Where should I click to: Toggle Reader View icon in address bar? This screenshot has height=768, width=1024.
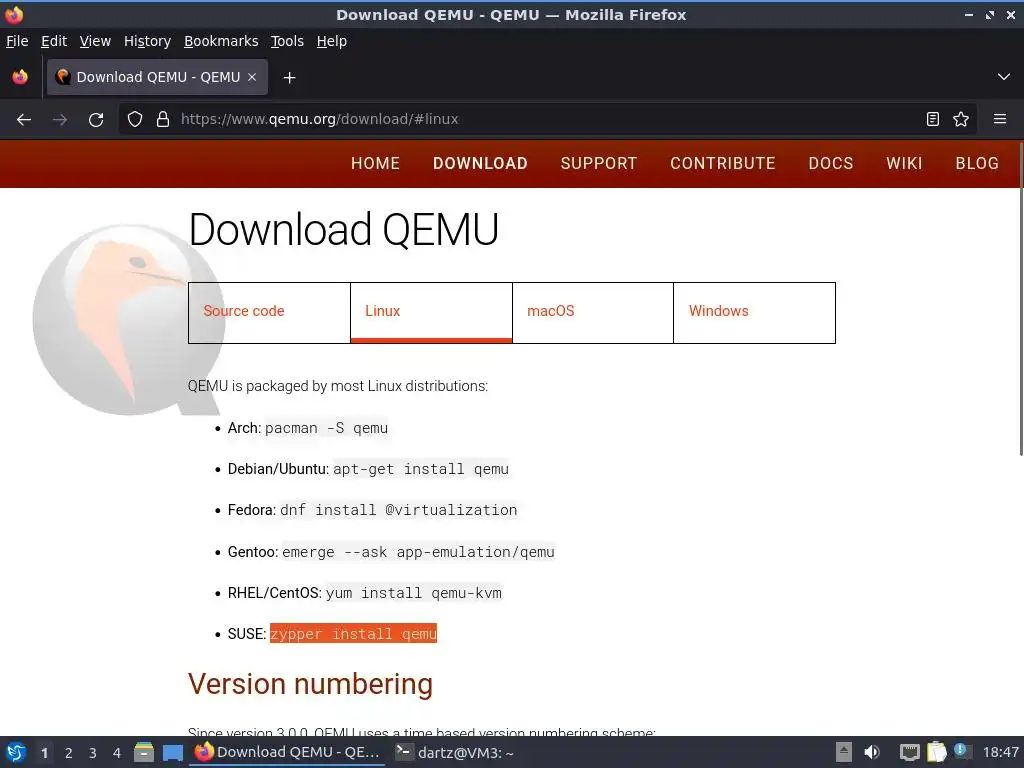click(x=933, y=119)
